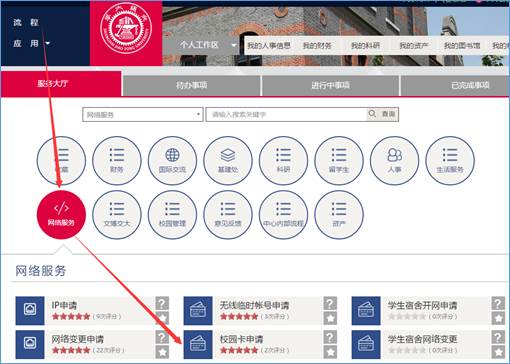The image size is (510, 364).
Task: Open the 我的财务 link
Action: [317, 46]
